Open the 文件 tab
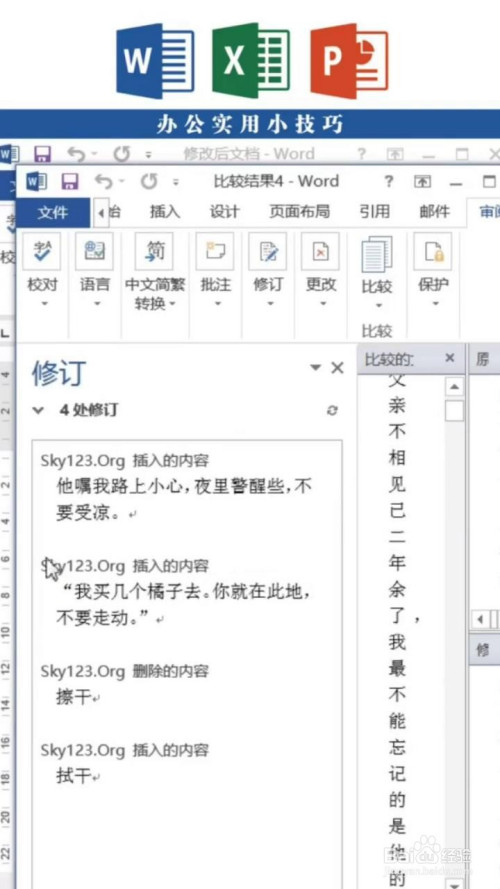This screenshot has height=889, width=500. [x=53, y=213]
